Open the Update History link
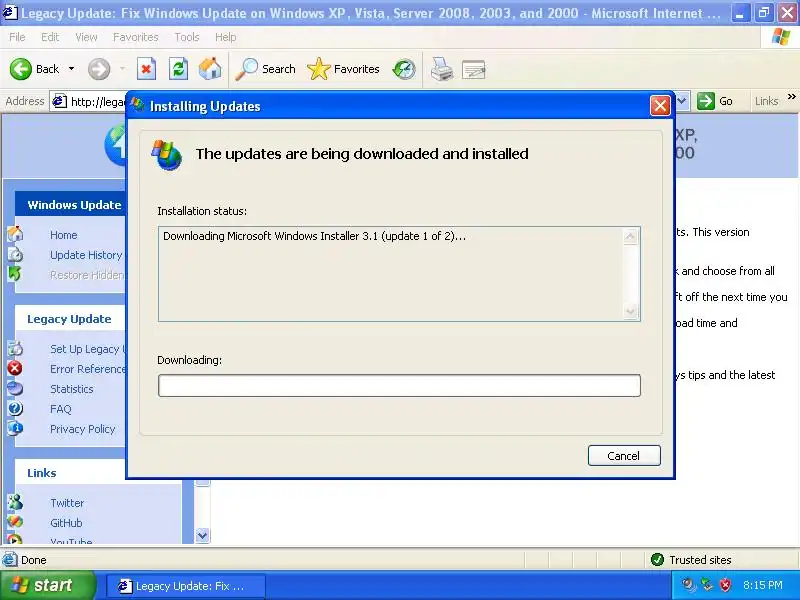The height and width of the screenshot is (600, 800). click(x=86, y=255)
